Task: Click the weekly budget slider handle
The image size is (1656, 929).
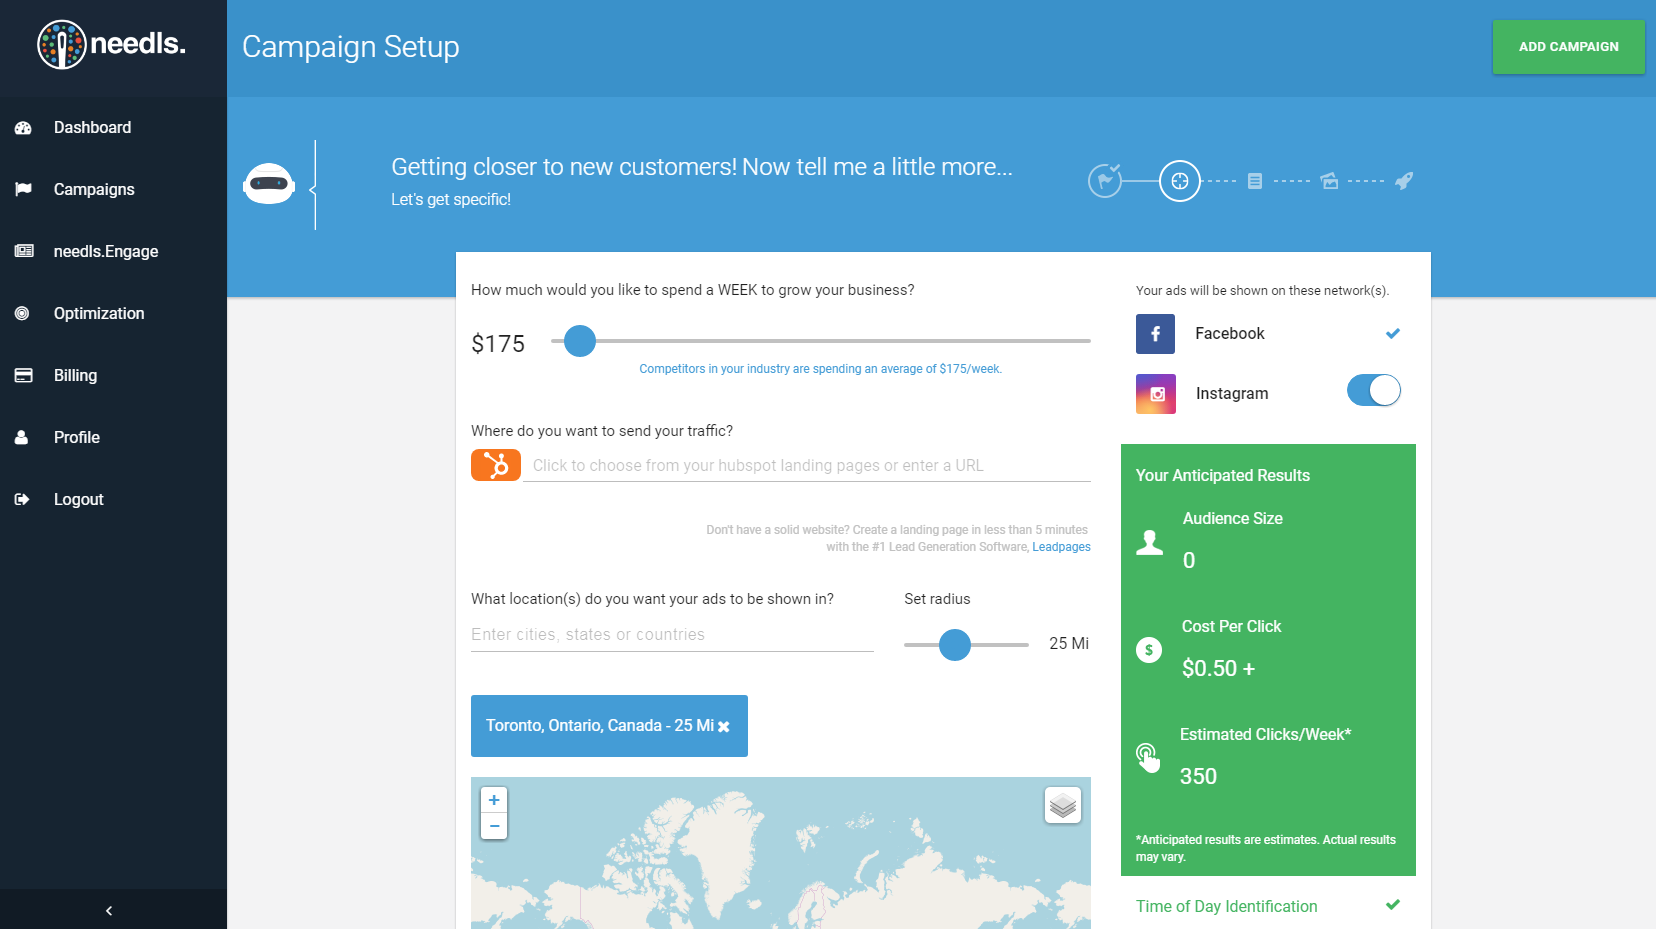Action: click(580, 341)
